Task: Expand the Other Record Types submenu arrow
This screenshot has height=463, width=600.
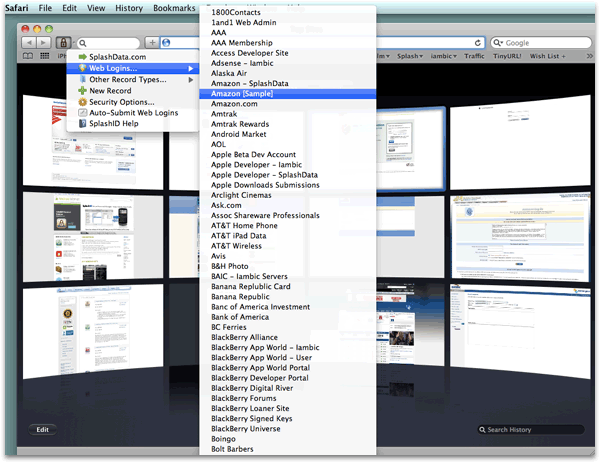Action: pos(191,80)
